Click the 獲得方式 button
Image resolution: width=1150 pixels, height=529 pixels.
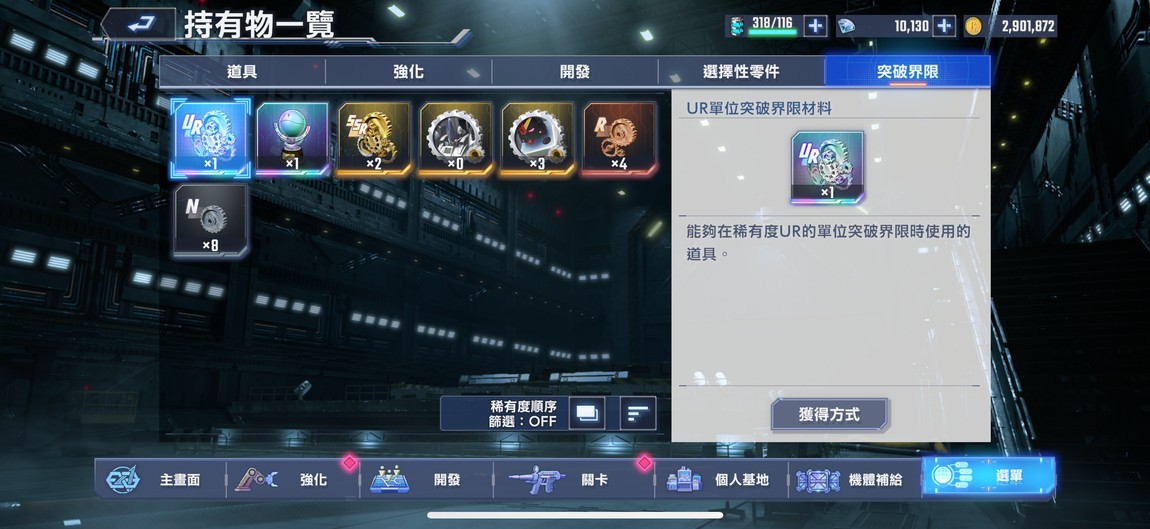[x=829, y=415]
